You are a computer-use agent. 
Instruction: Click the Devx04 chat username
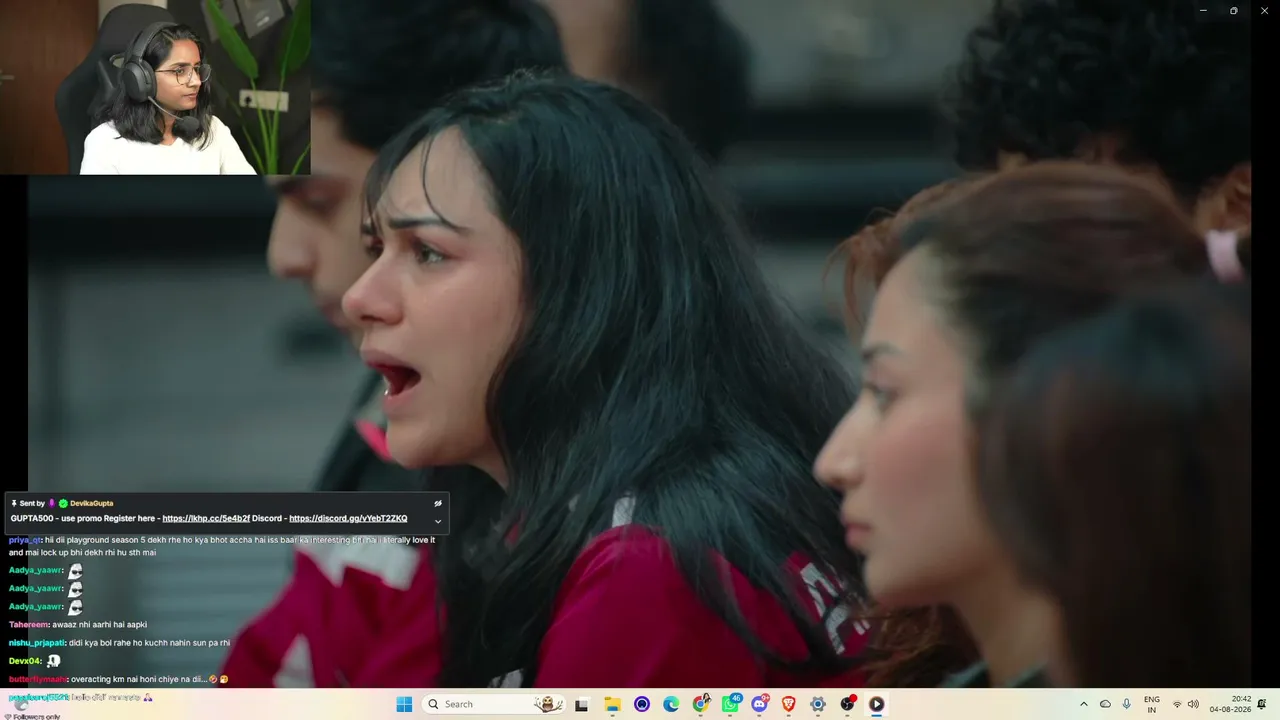pyautogui.click(x=24, y=661)
